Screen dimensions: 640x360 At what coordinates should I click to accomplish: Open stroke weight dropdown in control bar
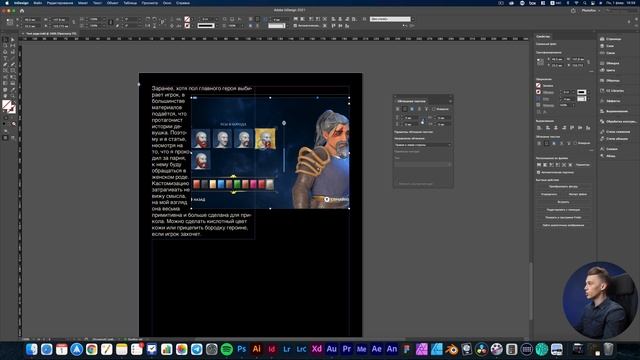[217, 19]
